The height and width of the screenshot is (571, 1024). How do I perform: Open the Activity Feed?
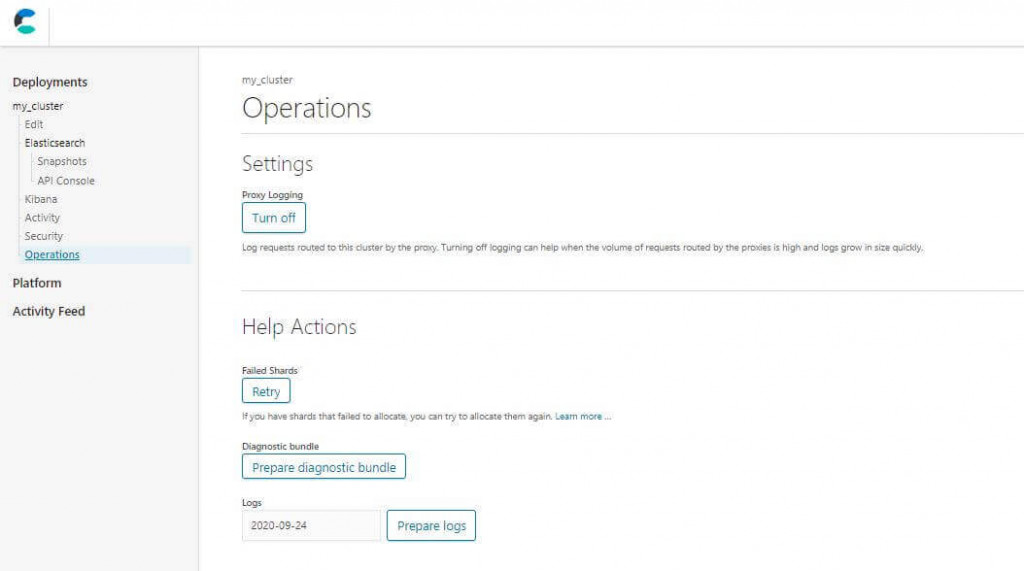[49, 312]
